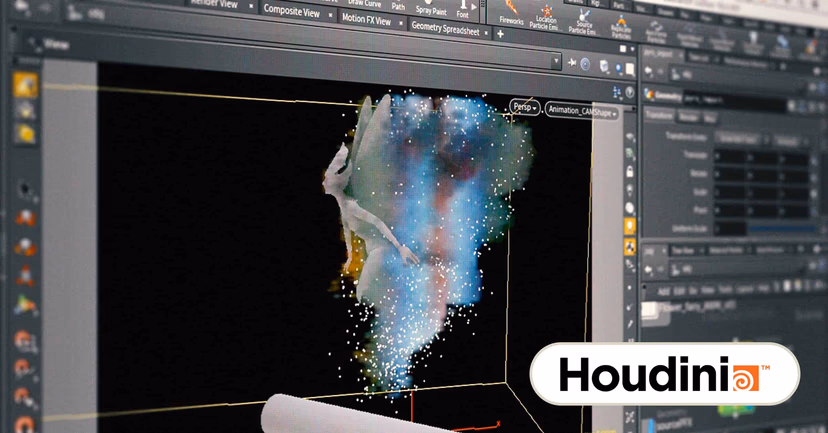
Task: Expand the shelf arrow next to Font
Action: click(474, 7)
